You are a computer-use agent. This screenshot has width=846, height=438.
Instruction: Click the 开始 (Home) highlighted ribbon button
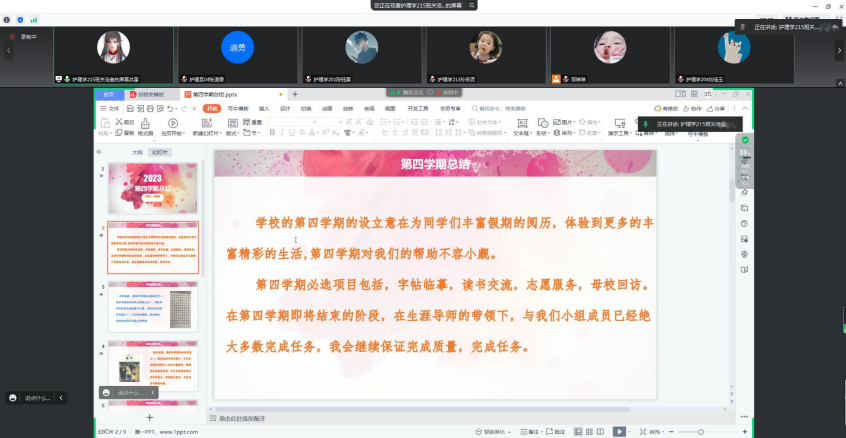211,108
